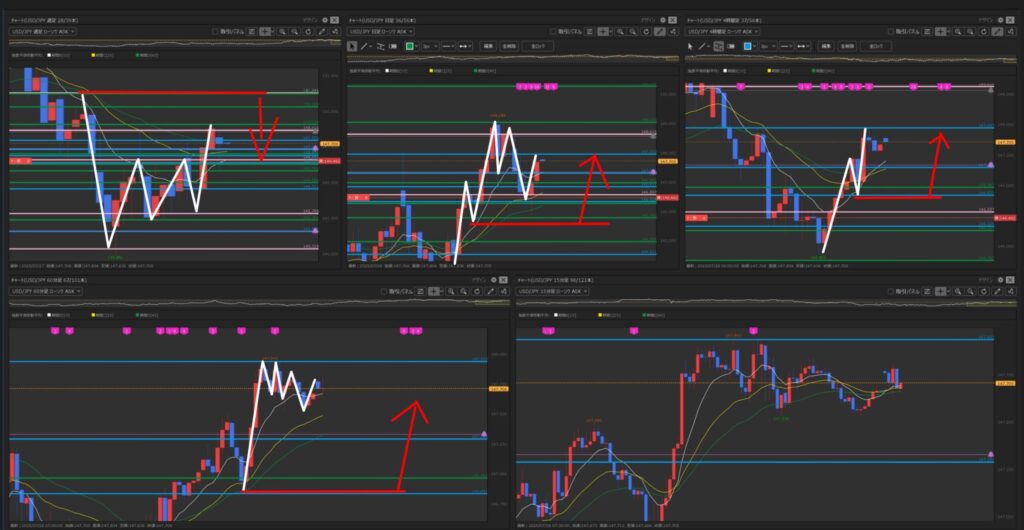Refresh the daily USD/JPY chart

point(646,31)
